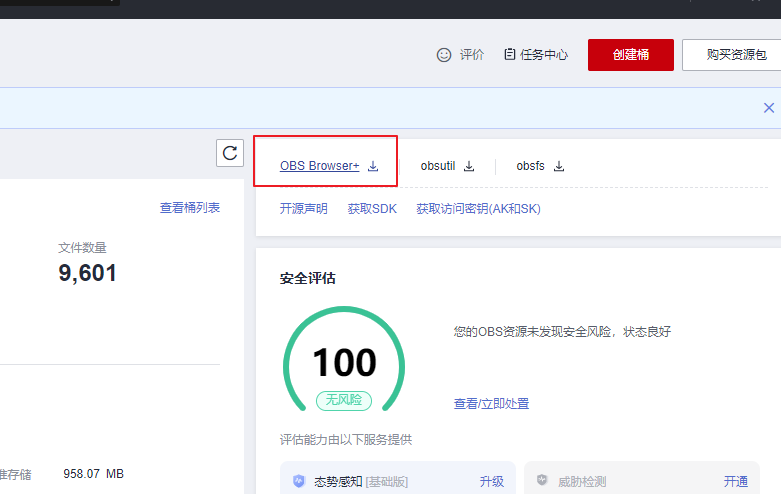The image size is (781, 494).
Task: Click the smiley face feedback icon
Action: pyautogui.click(x=444, y=55)
